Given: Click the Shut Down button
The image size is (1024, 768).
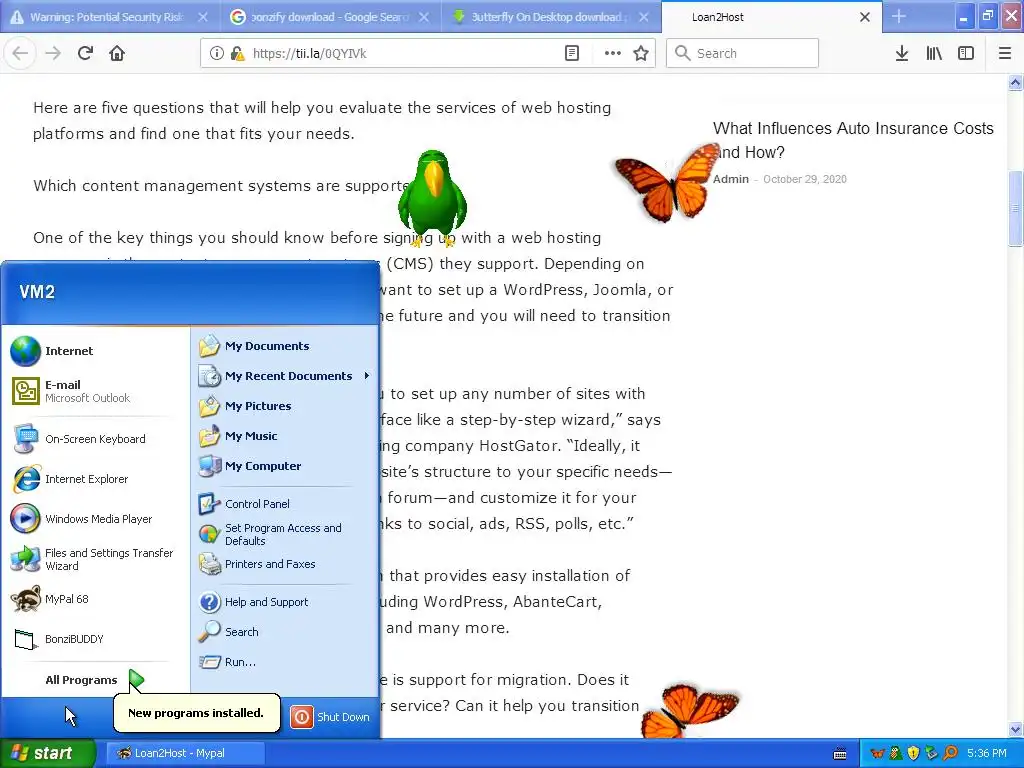Looking at the screenshot, I should (330, 716).
